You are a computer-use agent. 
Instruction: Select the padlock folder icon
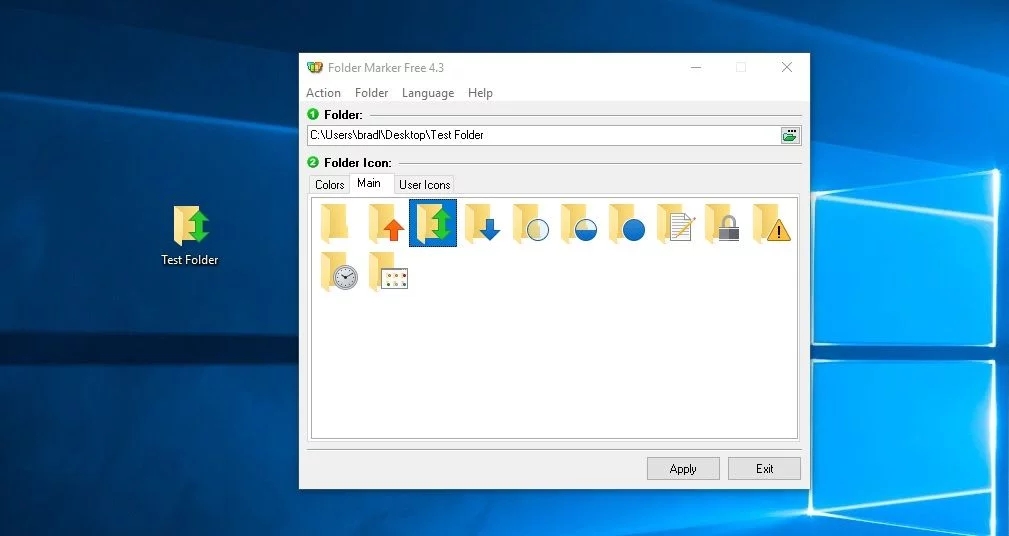pos(722,223)
